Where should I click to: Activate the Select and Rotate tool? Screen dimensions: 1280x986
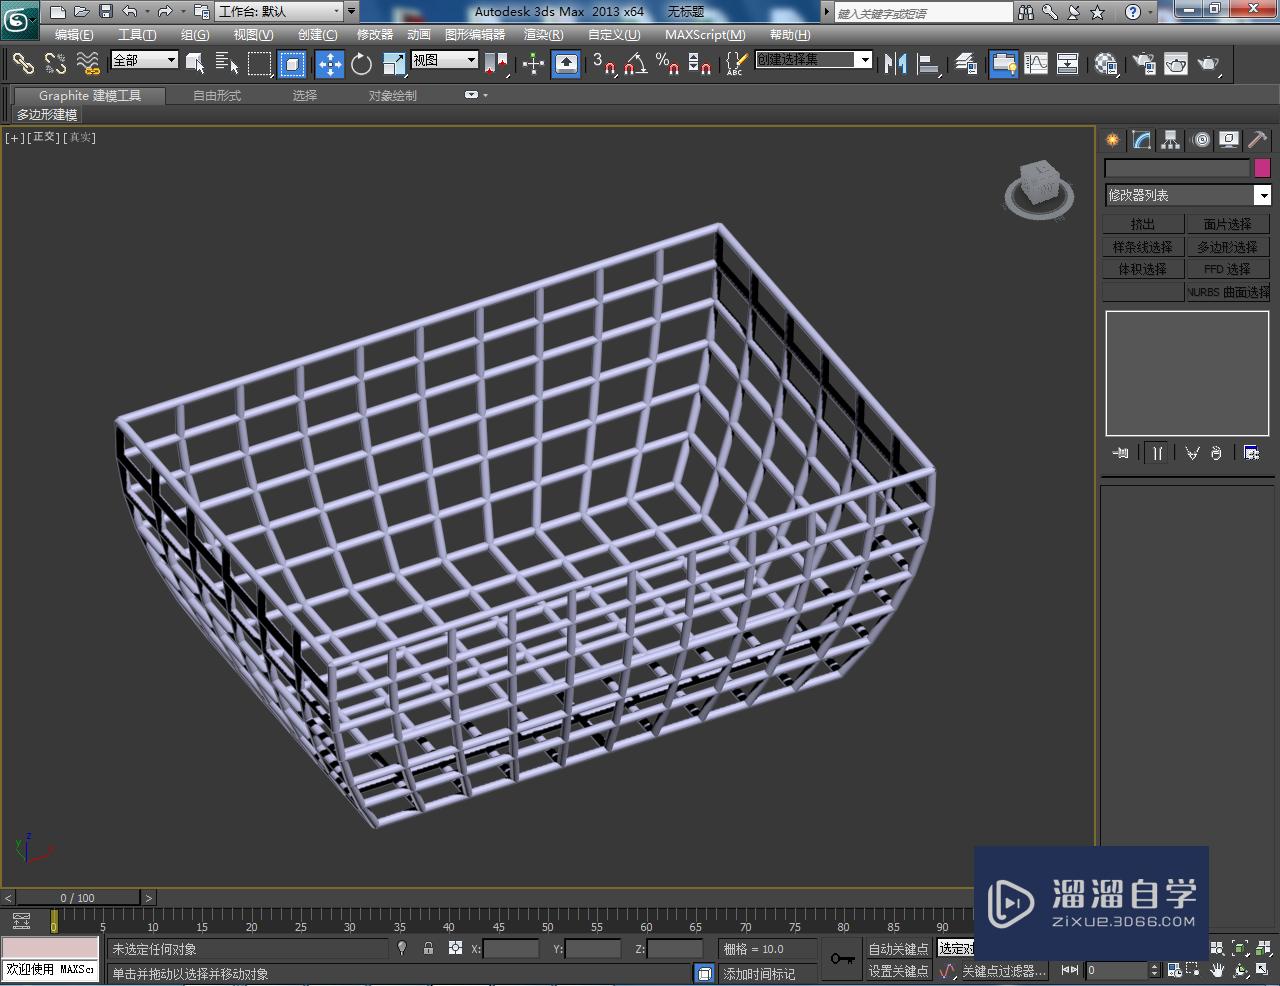tap(361, 64)
